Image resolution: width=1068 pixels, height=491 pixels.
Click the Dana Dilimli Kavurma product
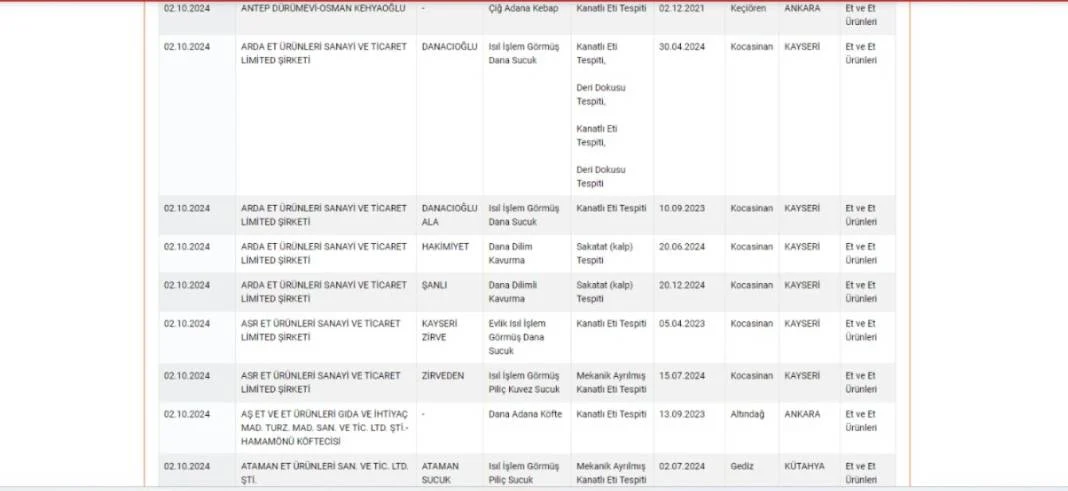click(521, 291)
